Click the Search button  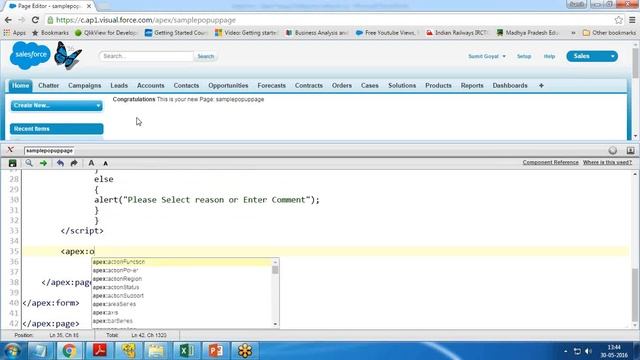point(206,56)
